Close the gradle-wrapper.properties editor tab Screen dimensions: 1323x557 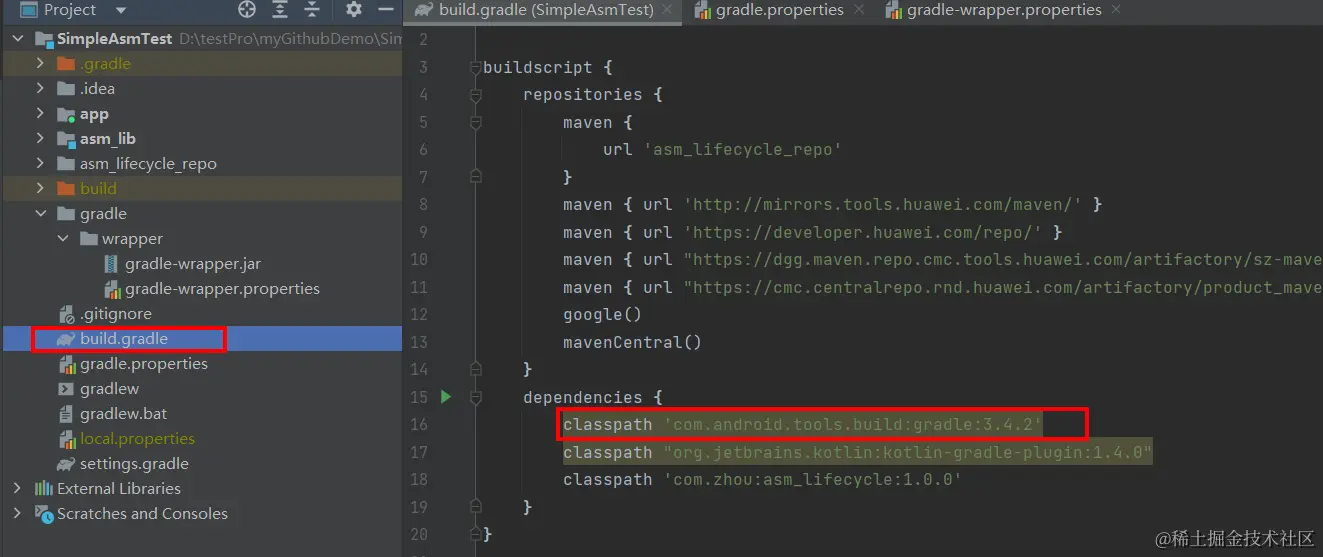click(1116, 10)
